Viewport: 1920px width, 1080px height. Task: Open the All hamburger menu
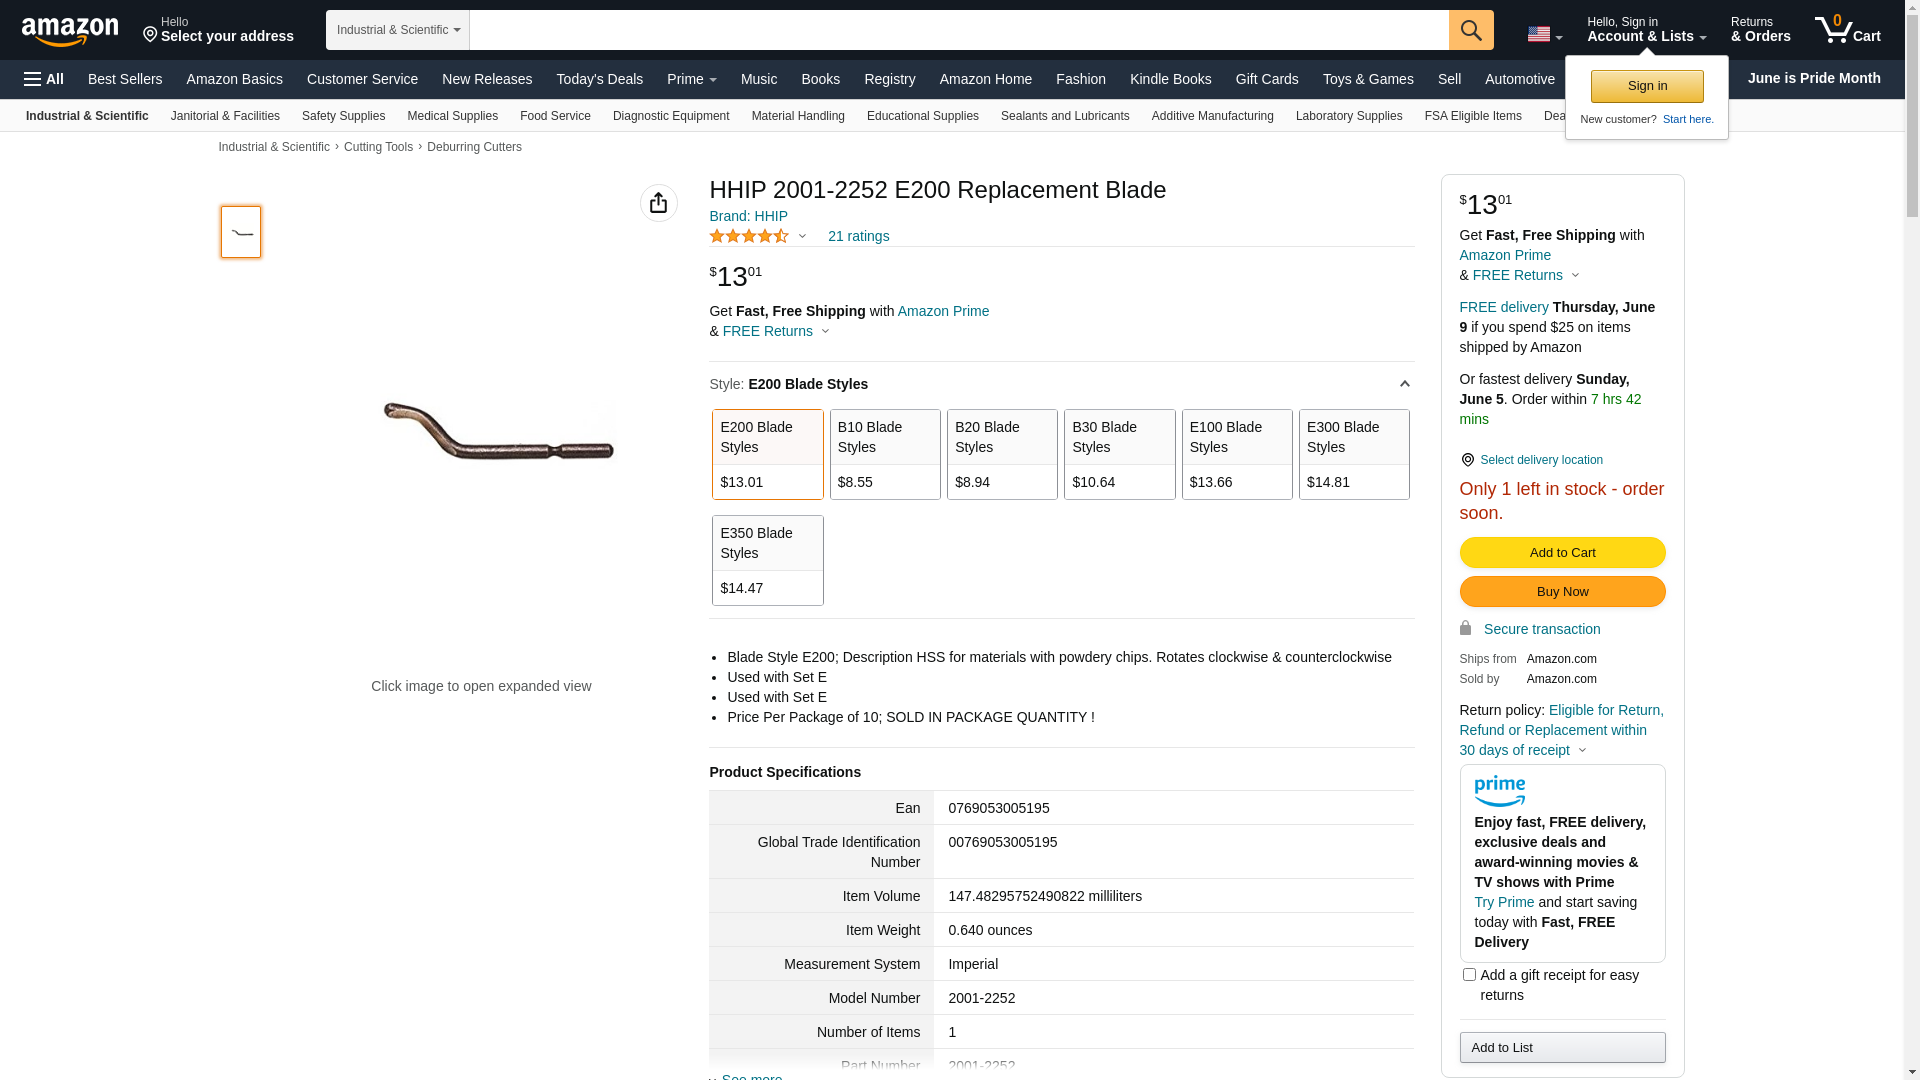point(44,79)
